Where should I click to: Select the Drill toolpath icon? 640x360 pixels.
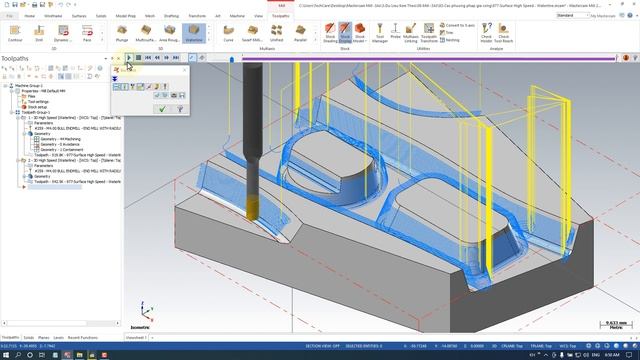pyautogui.click(x=39, y=33)
